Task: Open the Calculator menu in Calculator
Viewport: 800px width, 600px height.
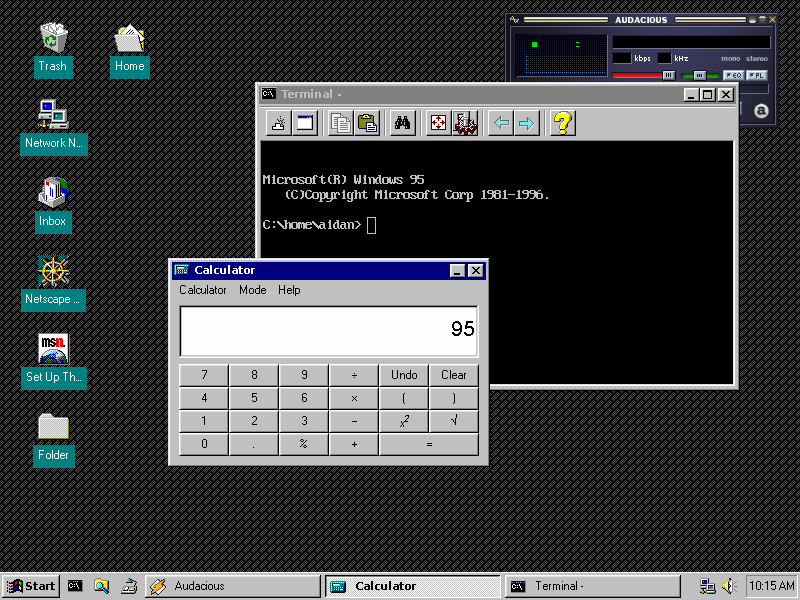Action: tap(203, 290)
